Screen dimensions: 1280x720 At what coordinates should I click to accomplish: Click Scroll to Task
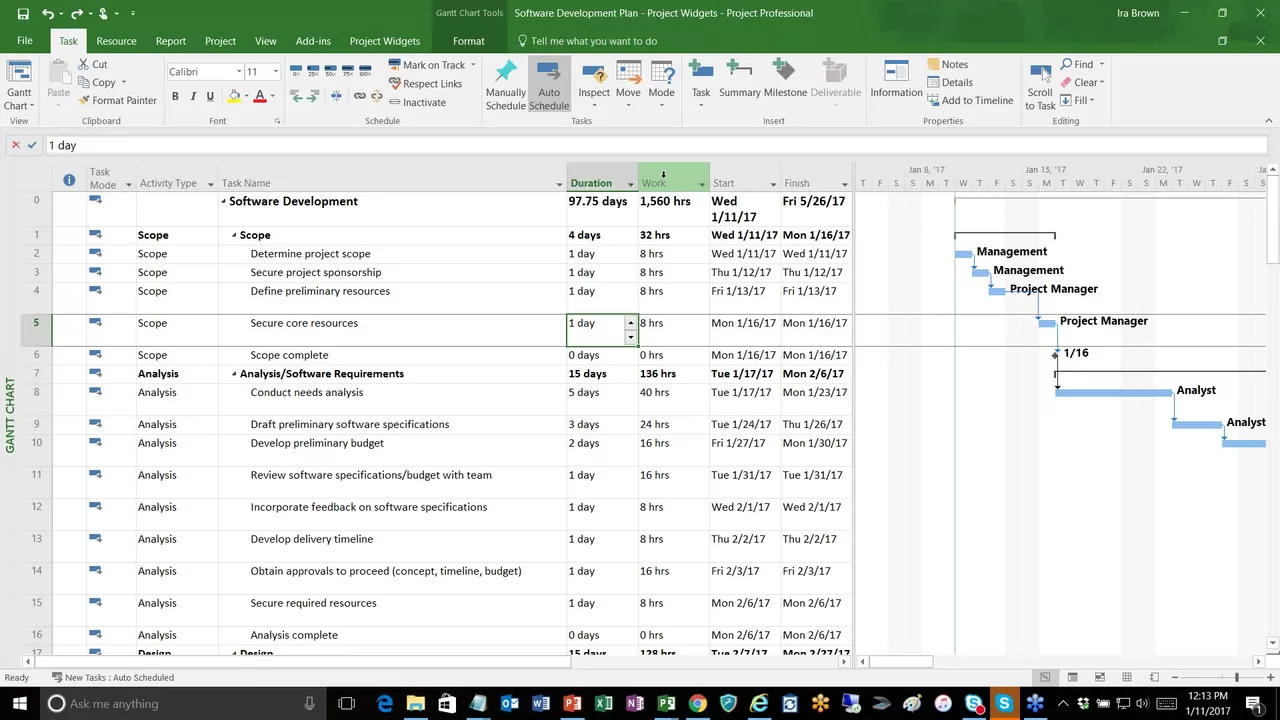1040,86
